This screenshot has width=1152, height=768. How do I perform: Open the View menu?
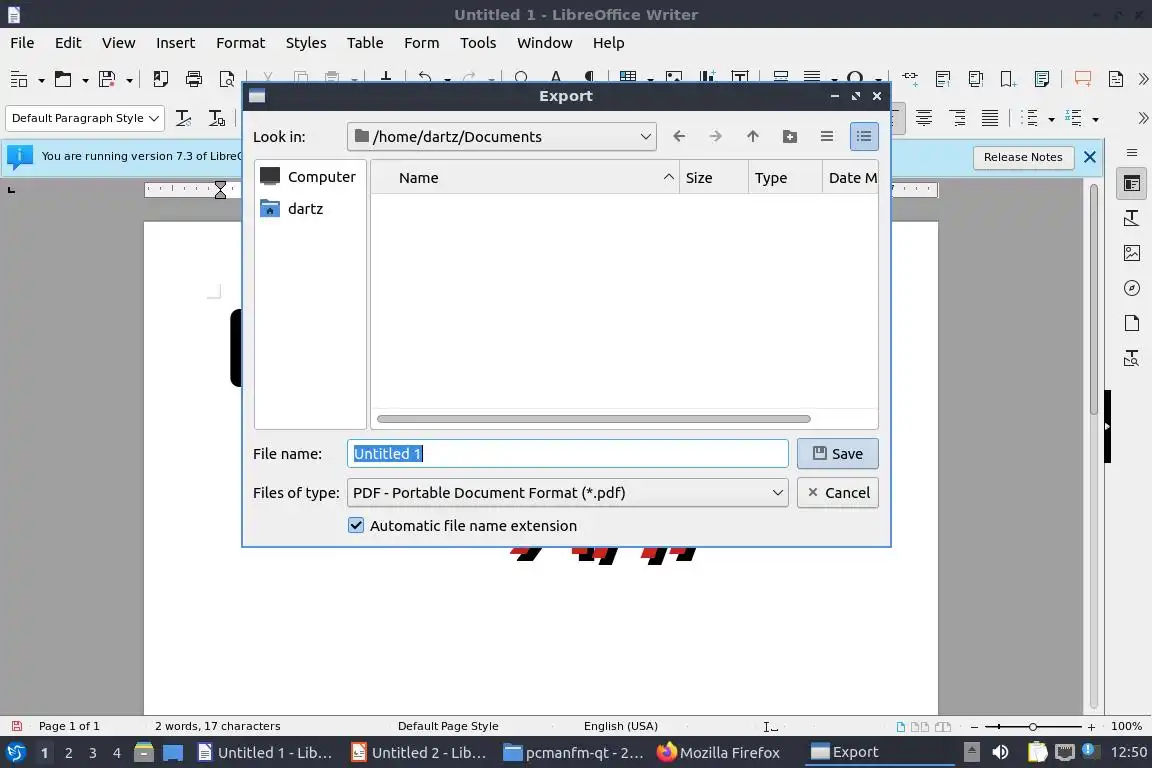click(x=118, y=43)
